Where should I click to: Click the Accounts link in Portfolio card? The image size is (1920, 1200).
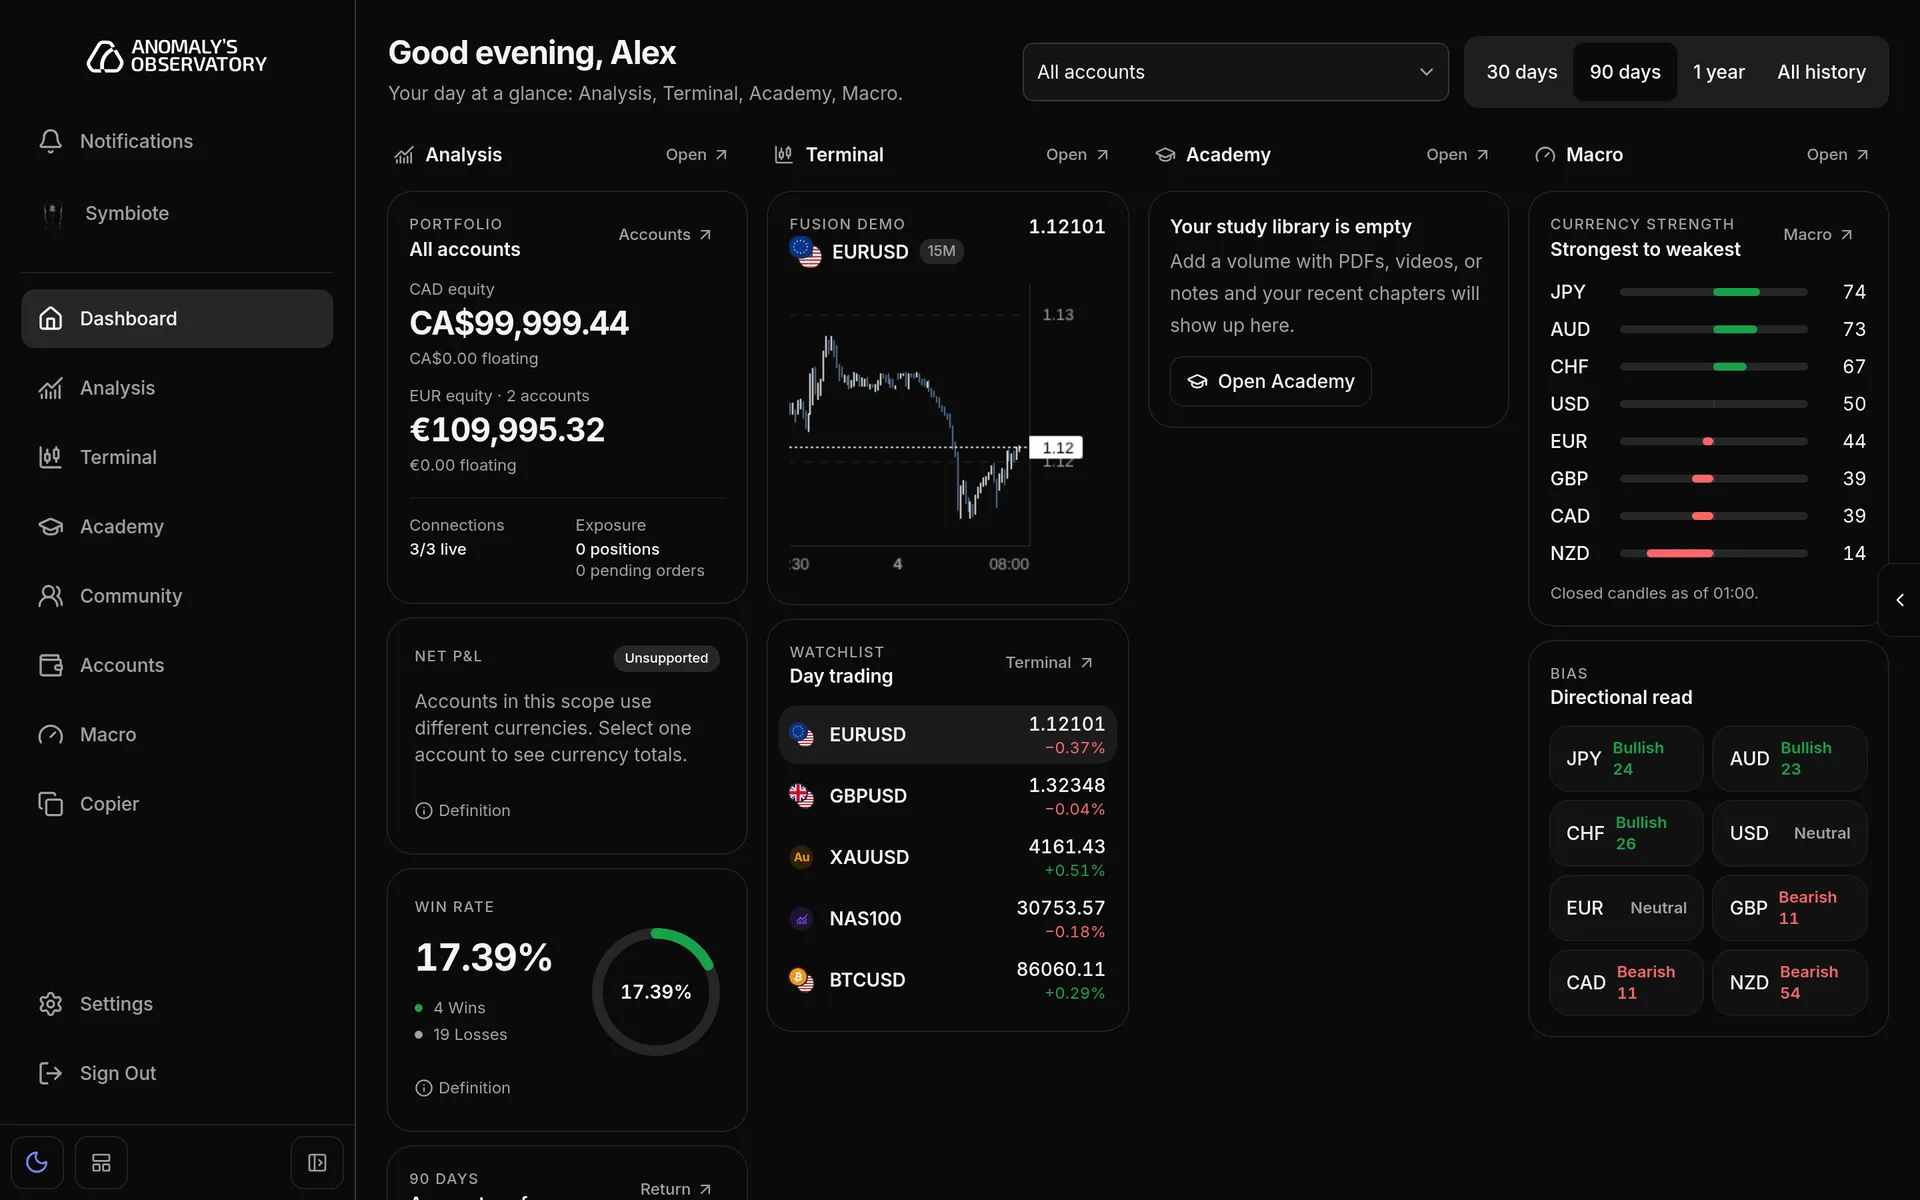tap(665, 235)
